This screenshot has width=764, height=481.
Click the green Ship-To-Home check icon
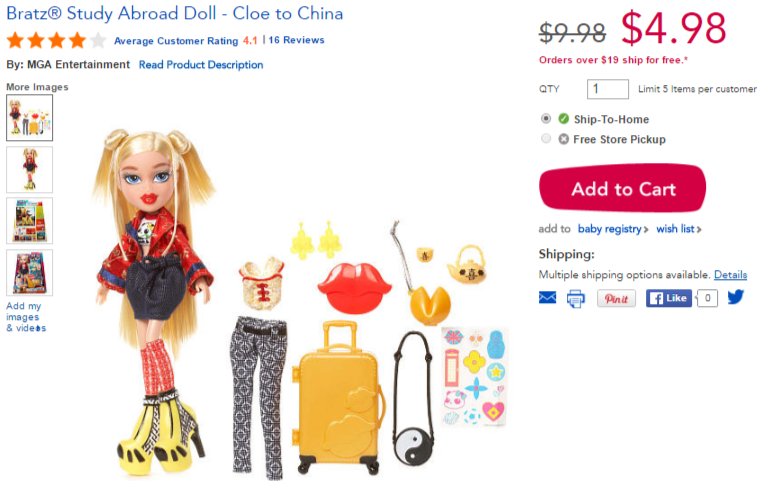[x=564, y=118]
